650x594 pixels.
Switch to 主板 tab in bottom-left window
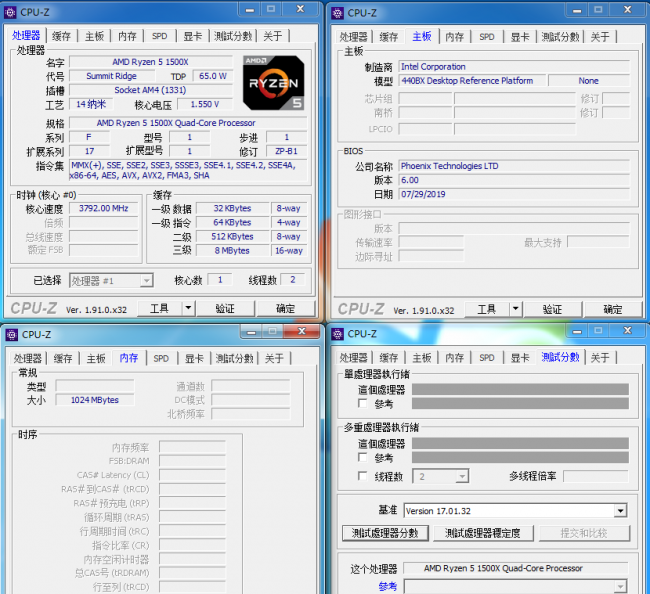pos(96,358)
